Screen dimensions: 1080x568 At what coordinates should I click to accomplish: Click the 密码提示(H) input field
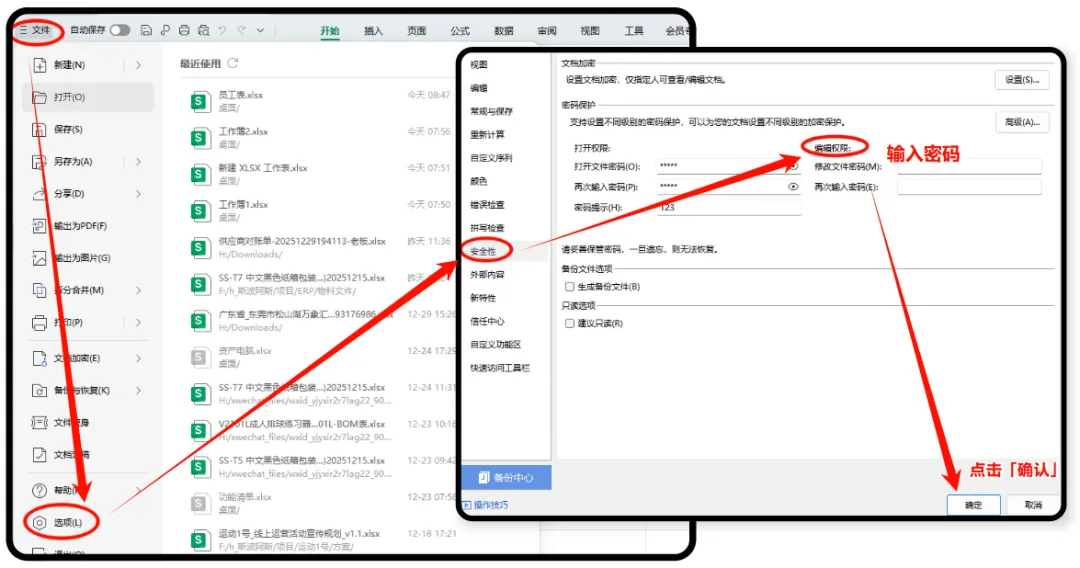tap(729, 207)
